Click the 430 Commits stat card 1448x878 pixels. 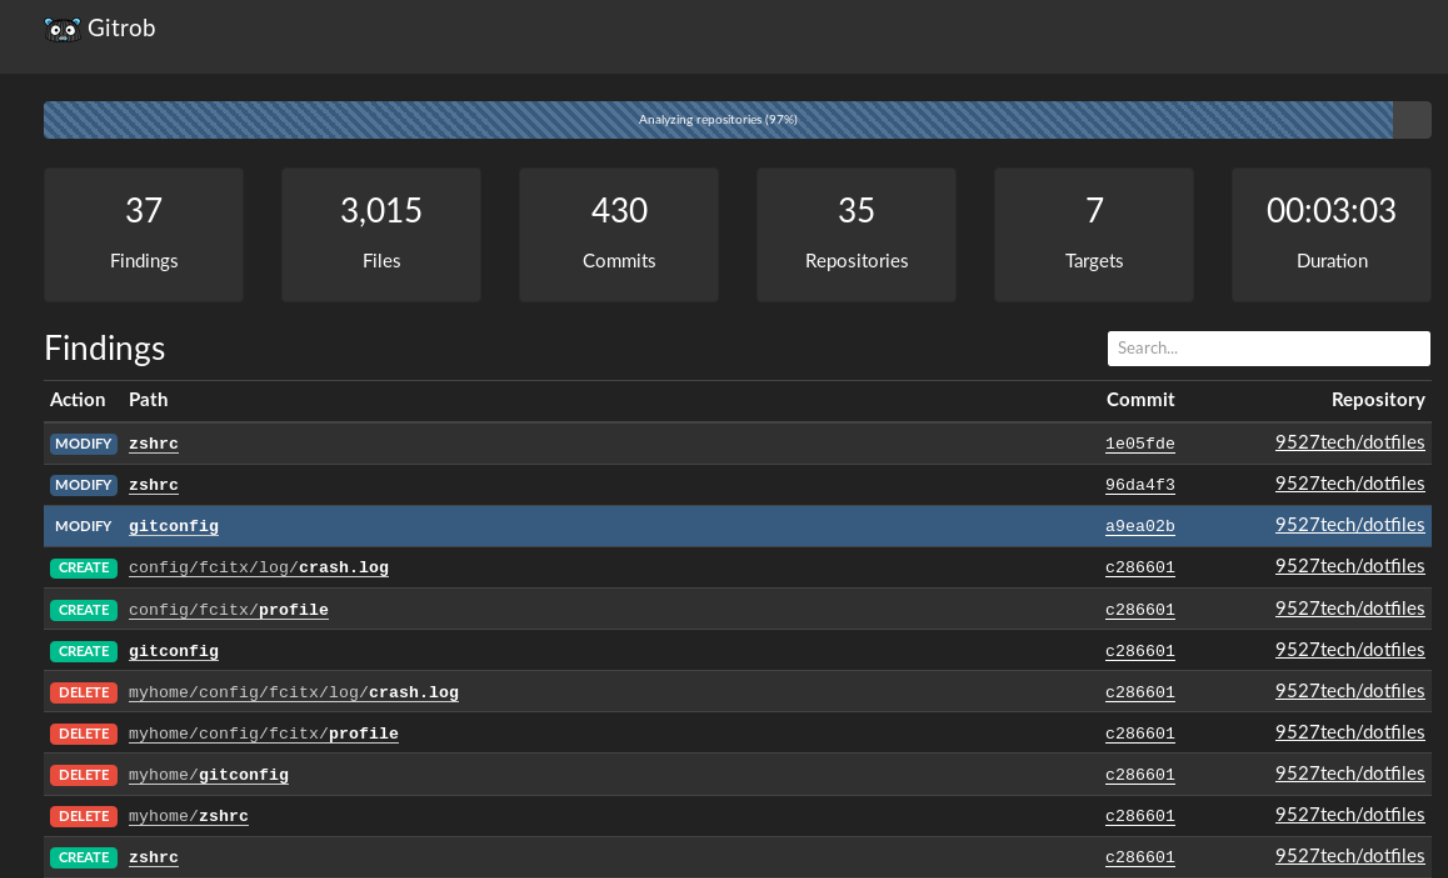(618, 234)
